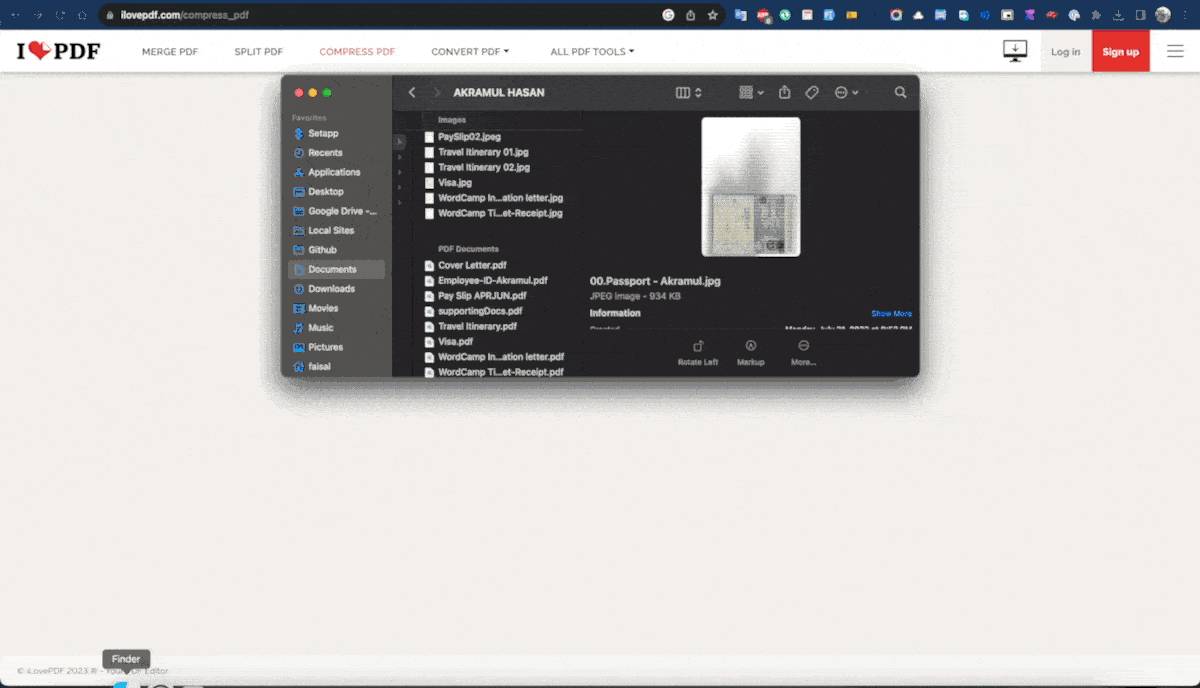Expand the CONVERT PDF dropdown
The width and height of the screenshot is (1200, 688).
pos(470,52)
